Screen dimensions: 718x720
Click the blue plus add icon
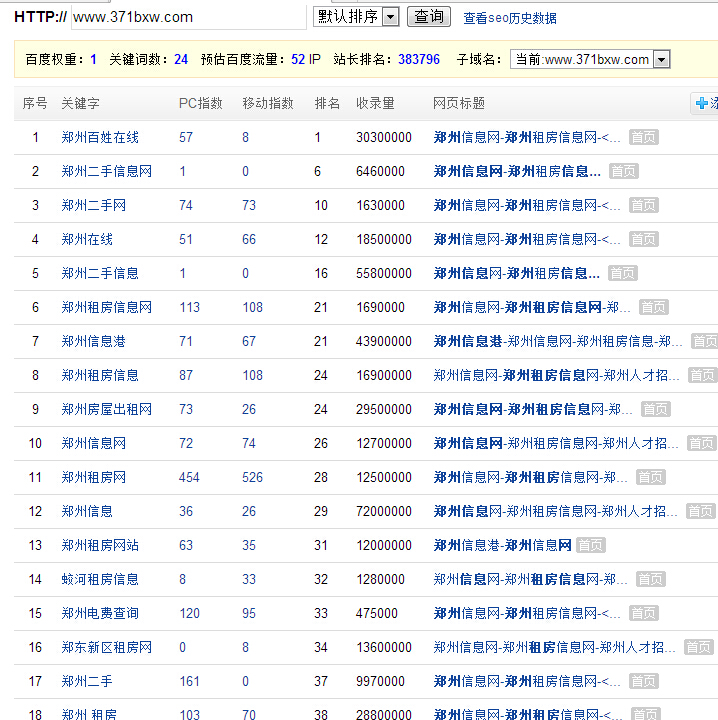702,103
